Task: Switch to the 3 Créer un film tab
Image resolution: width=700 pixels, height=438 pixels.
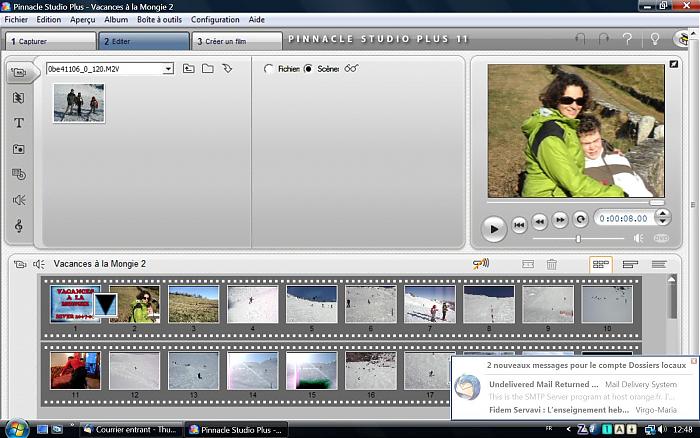Action: [237, 41]
